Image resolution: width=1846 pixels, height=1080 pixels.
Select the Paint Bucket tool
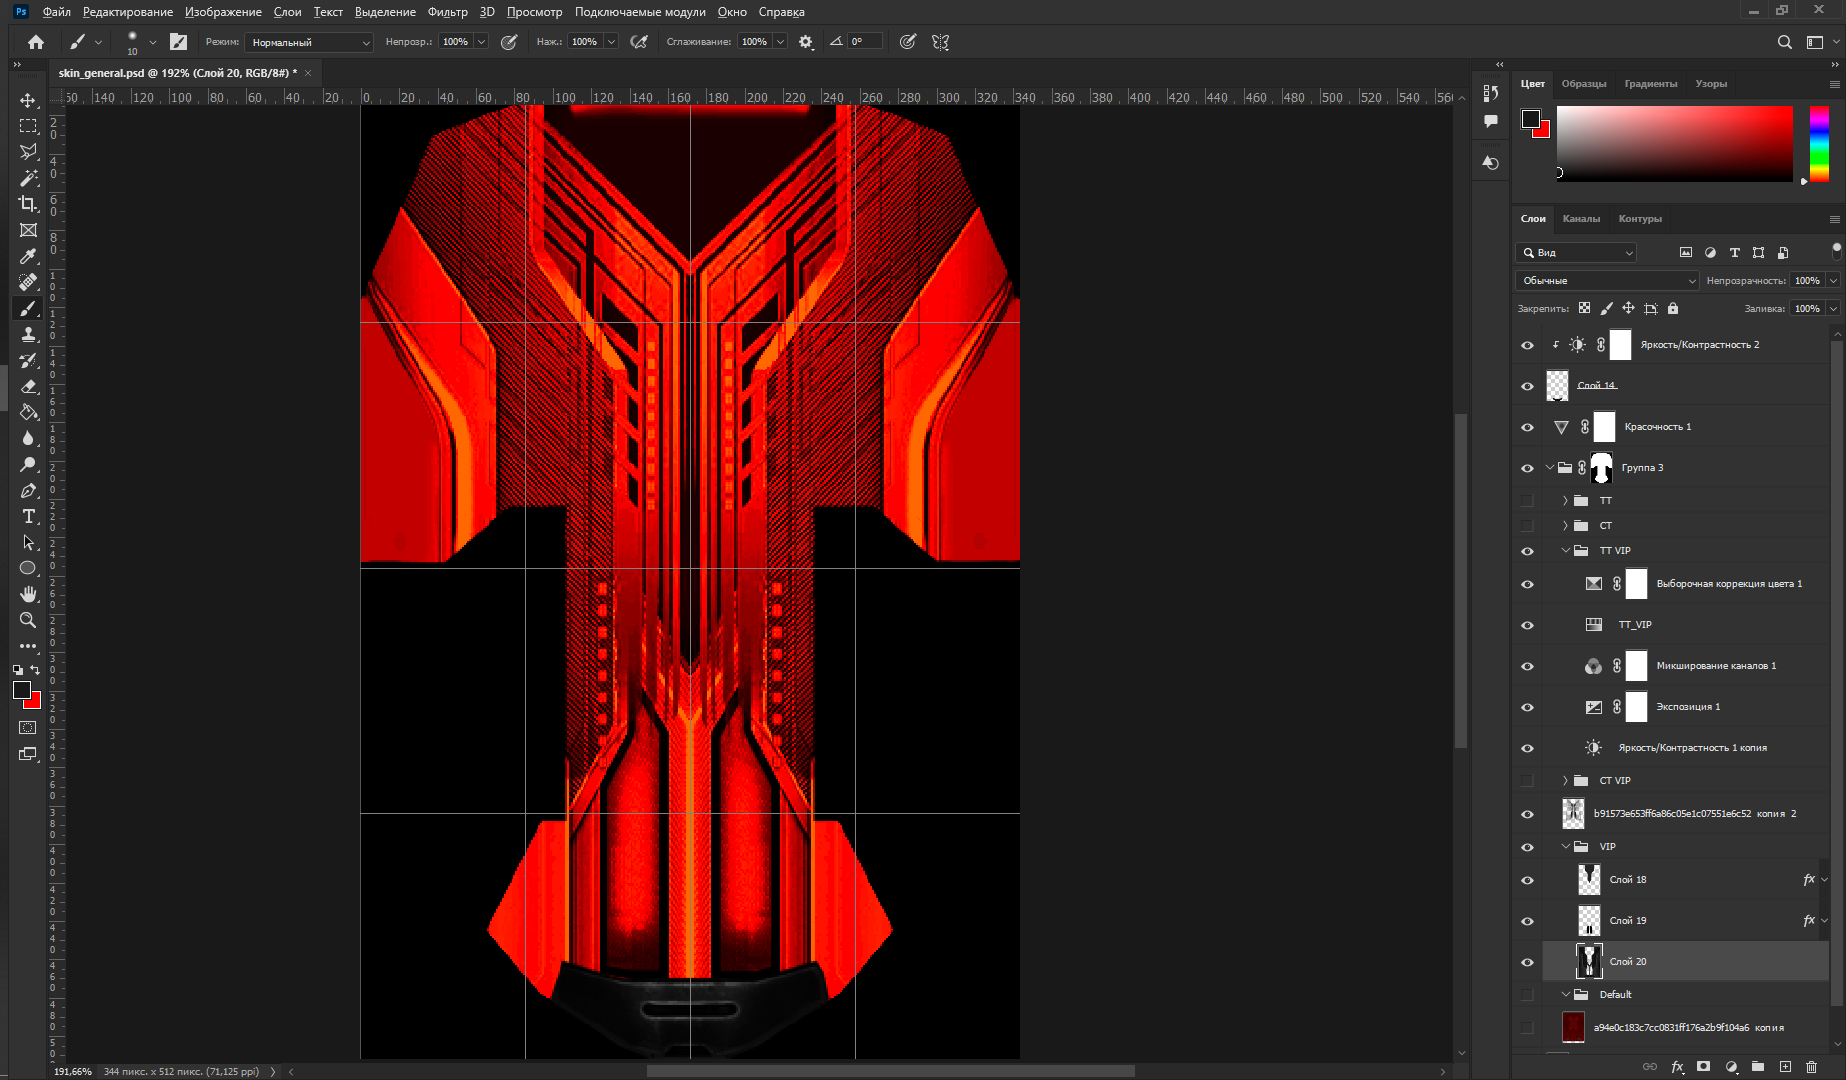point(28,412)
